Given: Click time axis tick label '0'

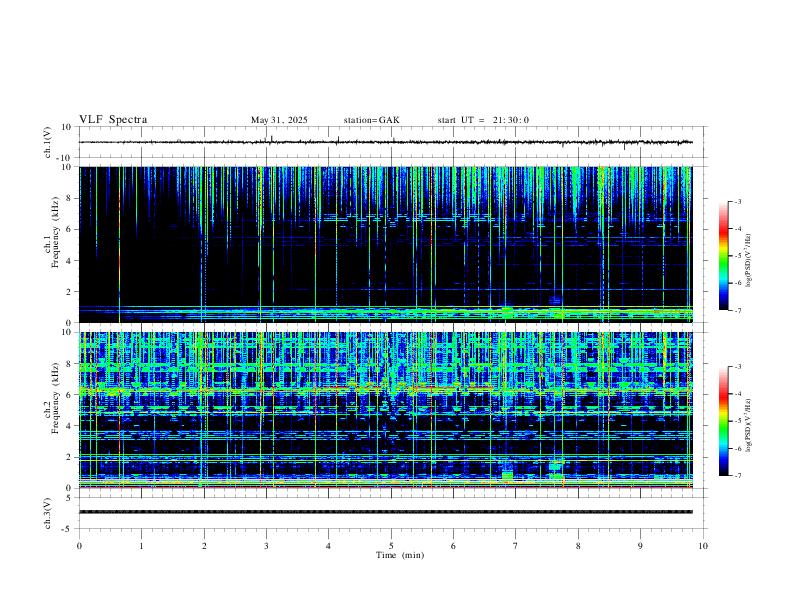Looking at the screenshot, I should click(79, 546).
